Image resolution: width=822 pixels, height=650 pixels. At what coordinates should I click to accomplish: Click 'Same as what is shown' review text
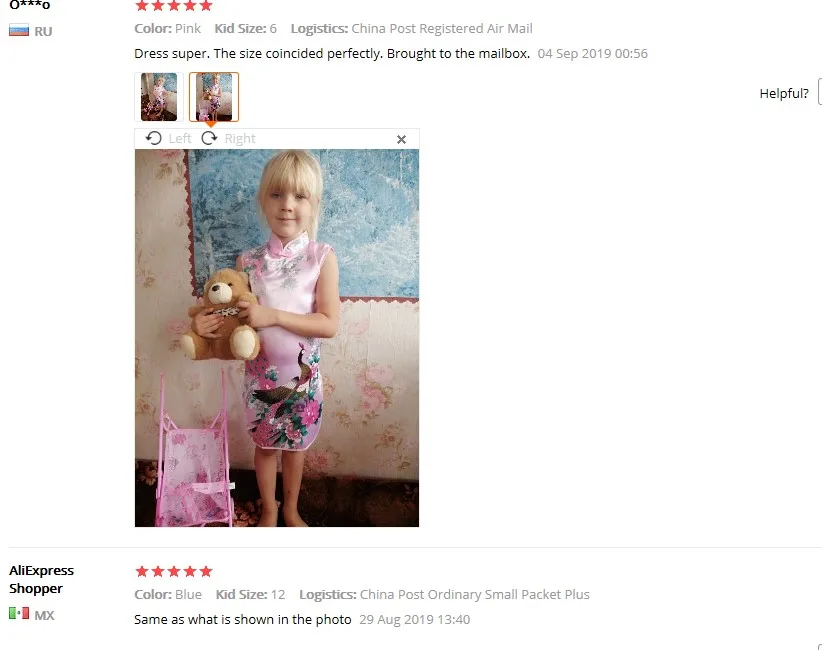(243, 620)
